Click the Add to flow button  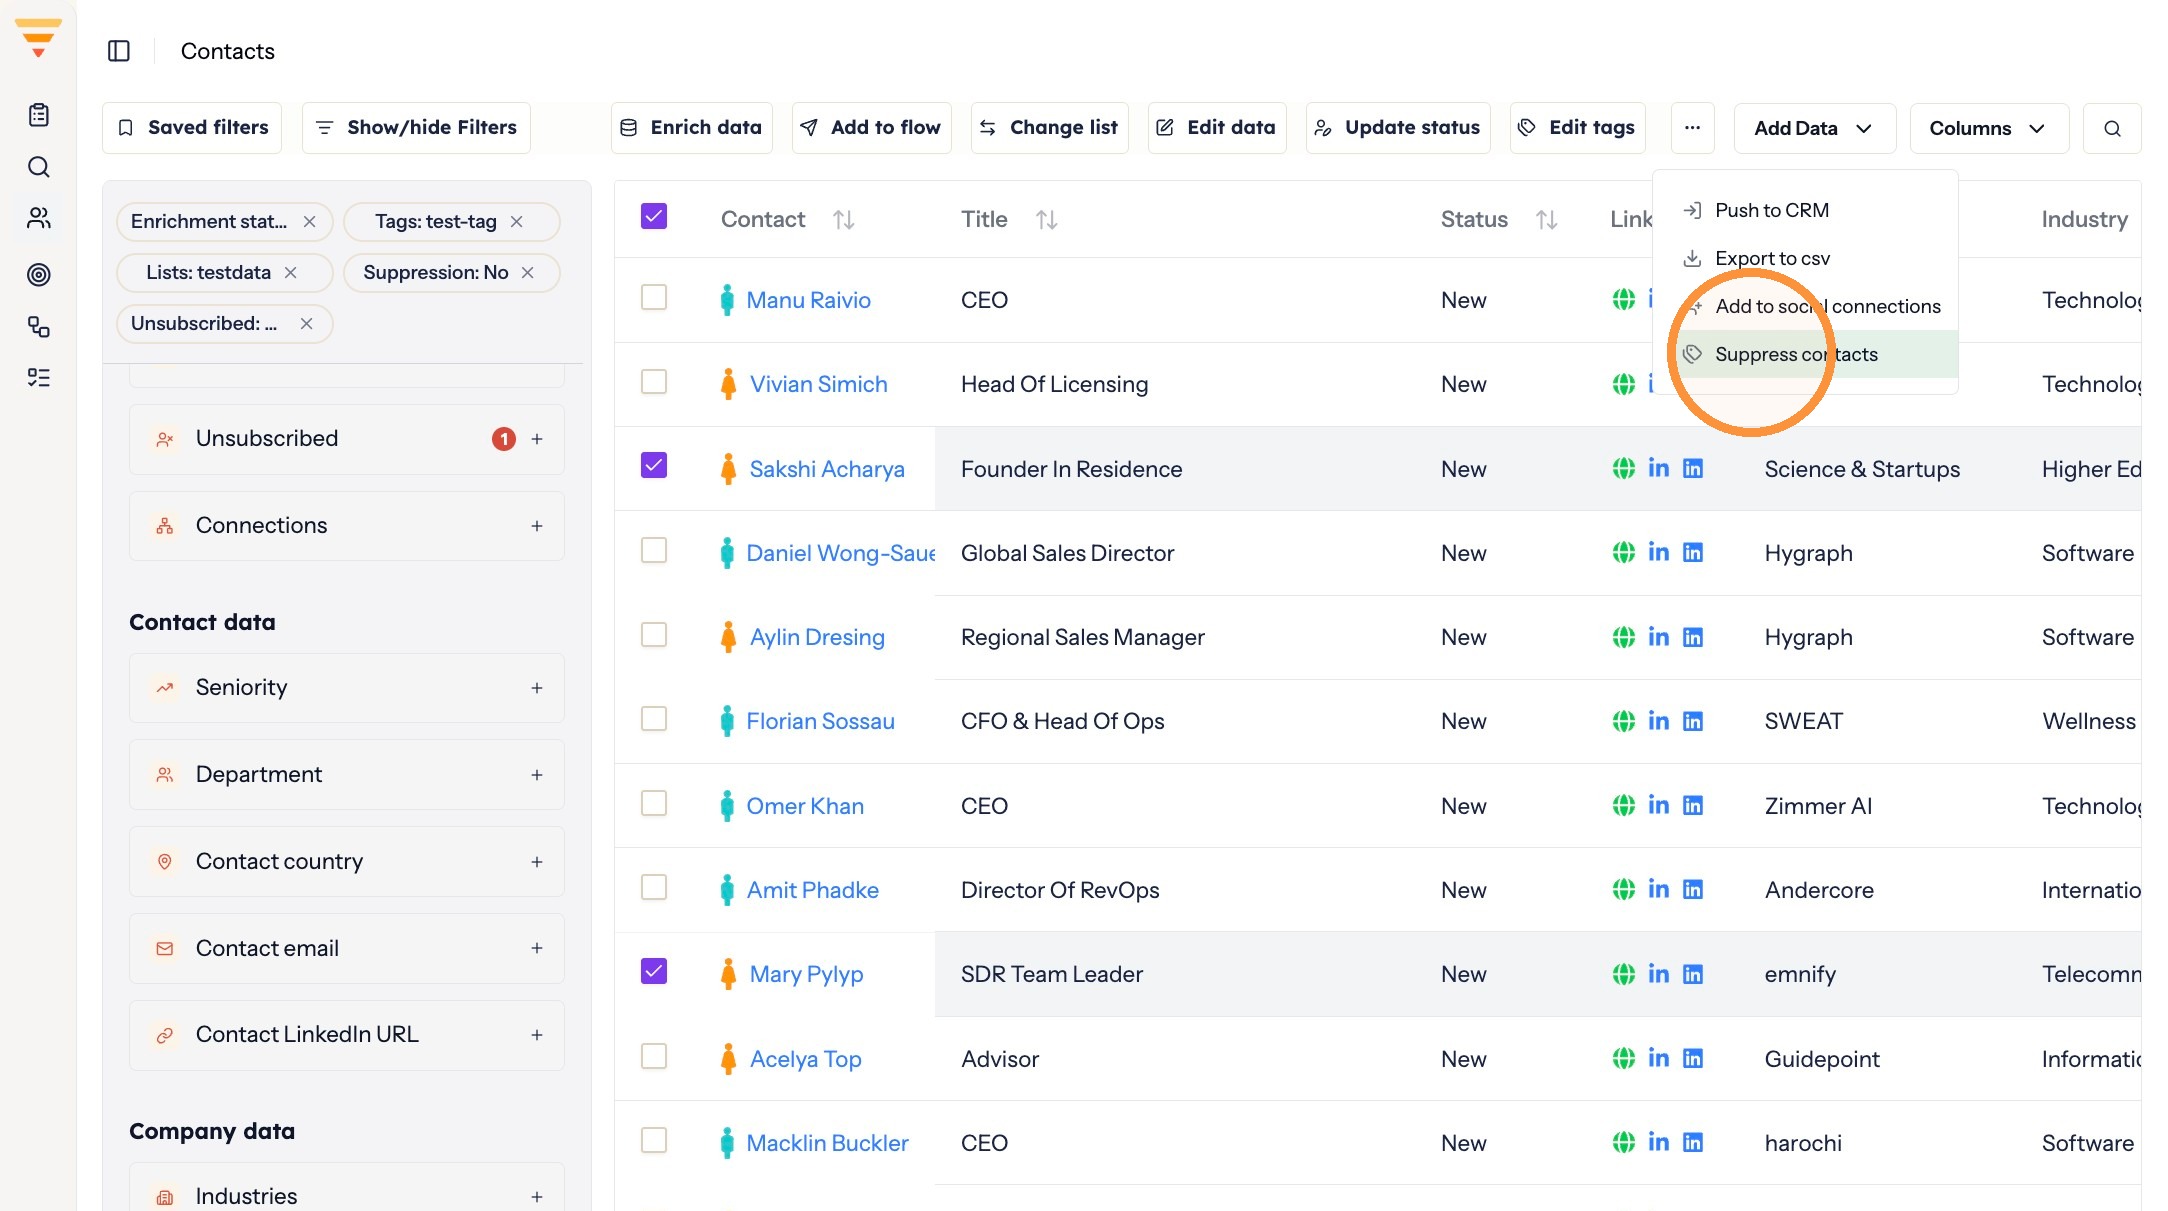click(871, 128)
